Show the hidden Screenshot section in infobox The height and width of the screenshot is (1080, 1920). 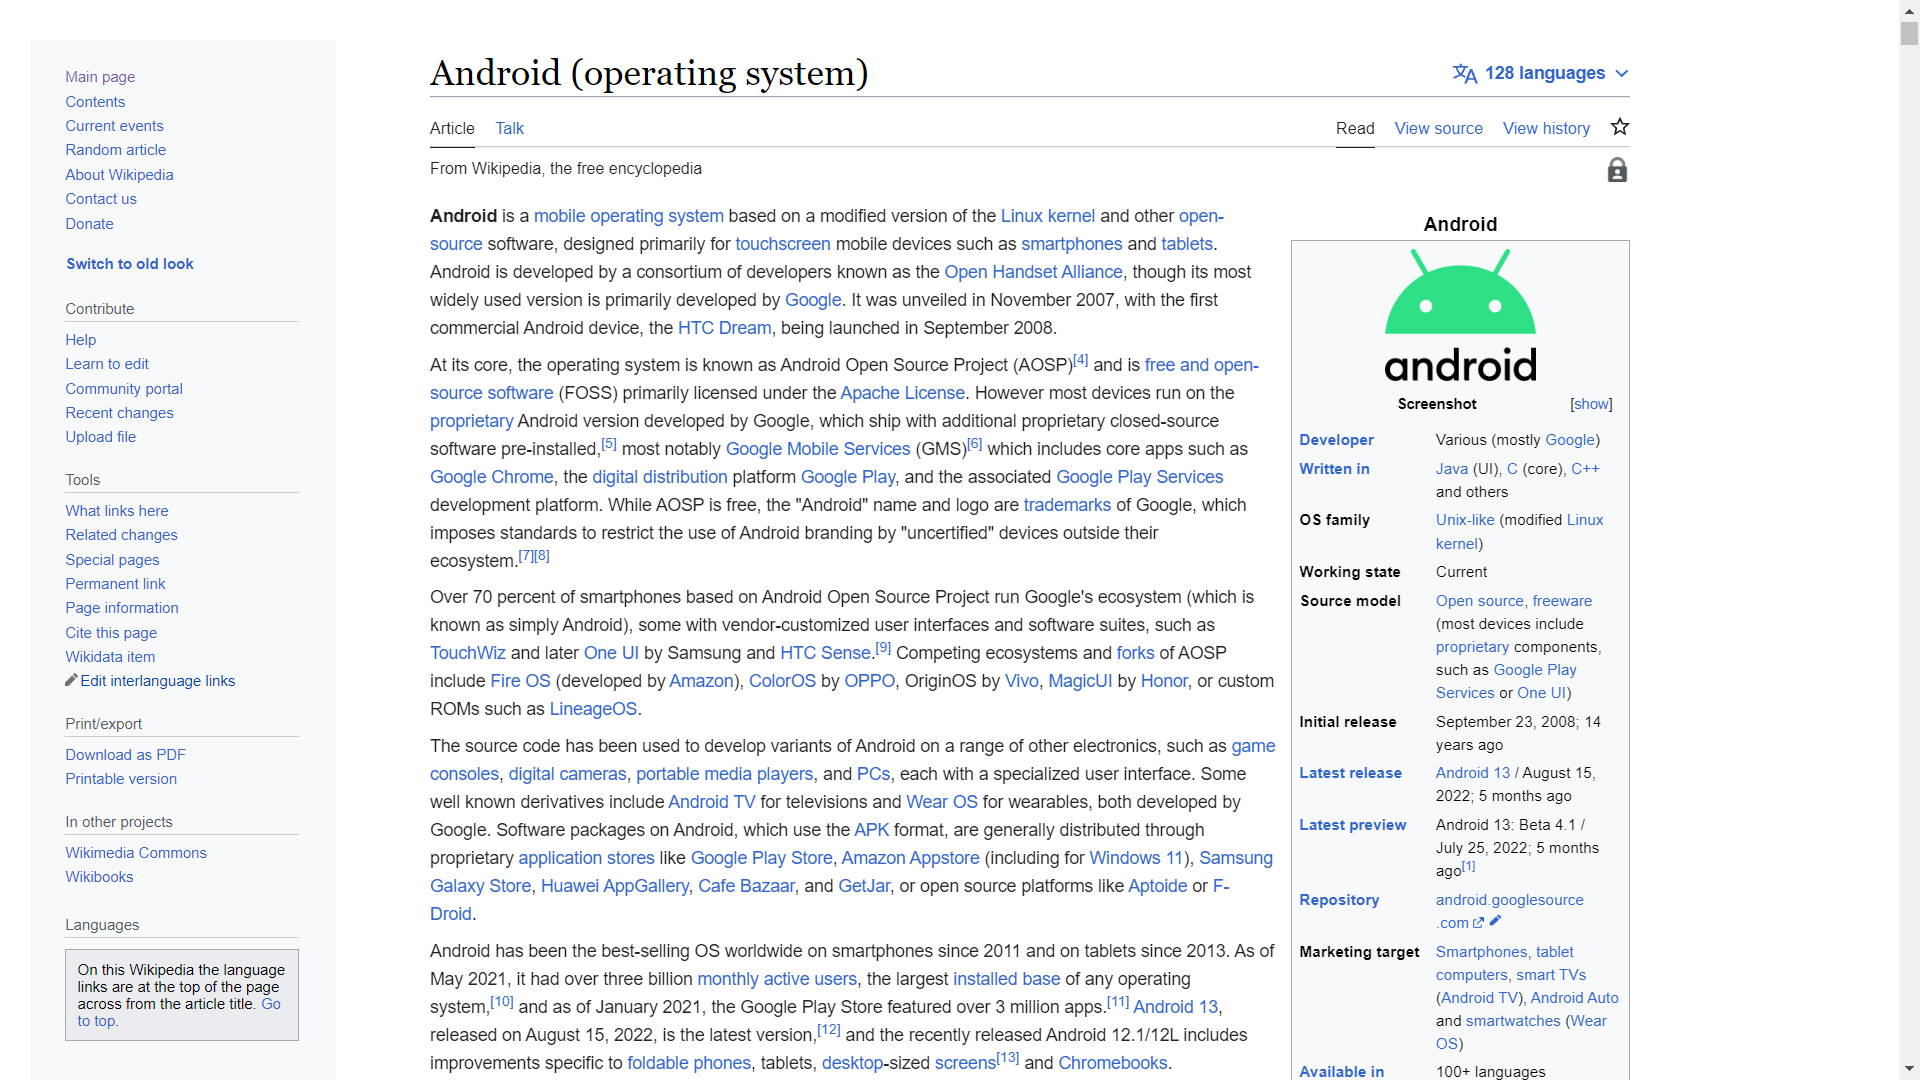click(x=1591, y=404)
